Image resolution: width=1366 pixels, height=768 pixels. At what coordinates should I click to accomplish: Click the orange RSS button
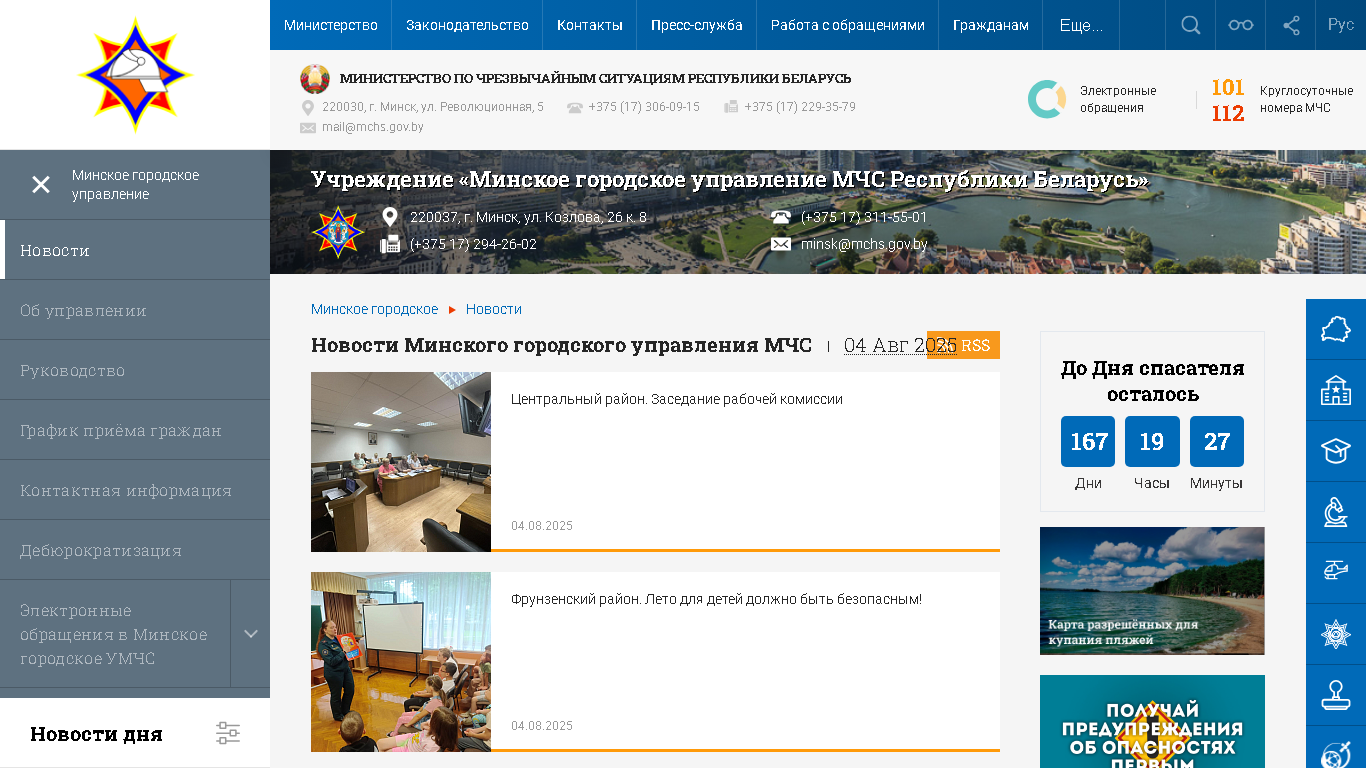tap(963, 345)
